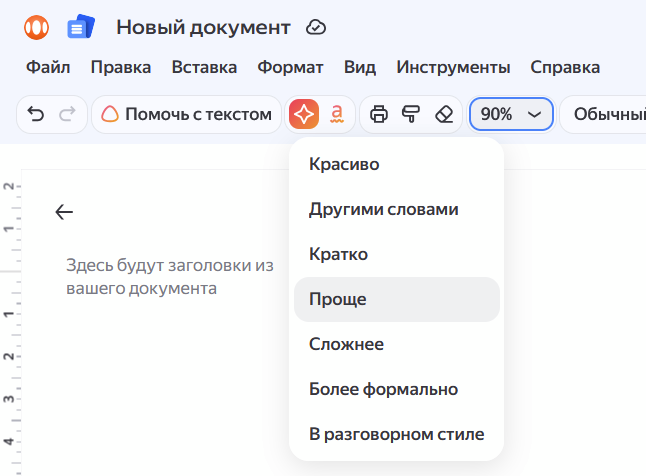The height and width of the screenshot is (476, 646).
Task: Select the highlighted Проще option
Action: tap(397, 299)
